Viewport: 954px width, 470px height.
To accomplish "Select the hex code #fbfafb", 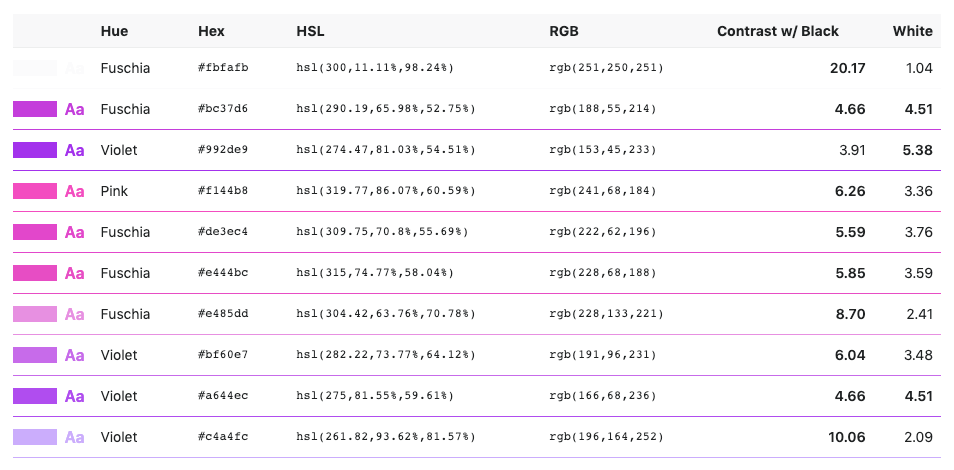I will (223, 68).
